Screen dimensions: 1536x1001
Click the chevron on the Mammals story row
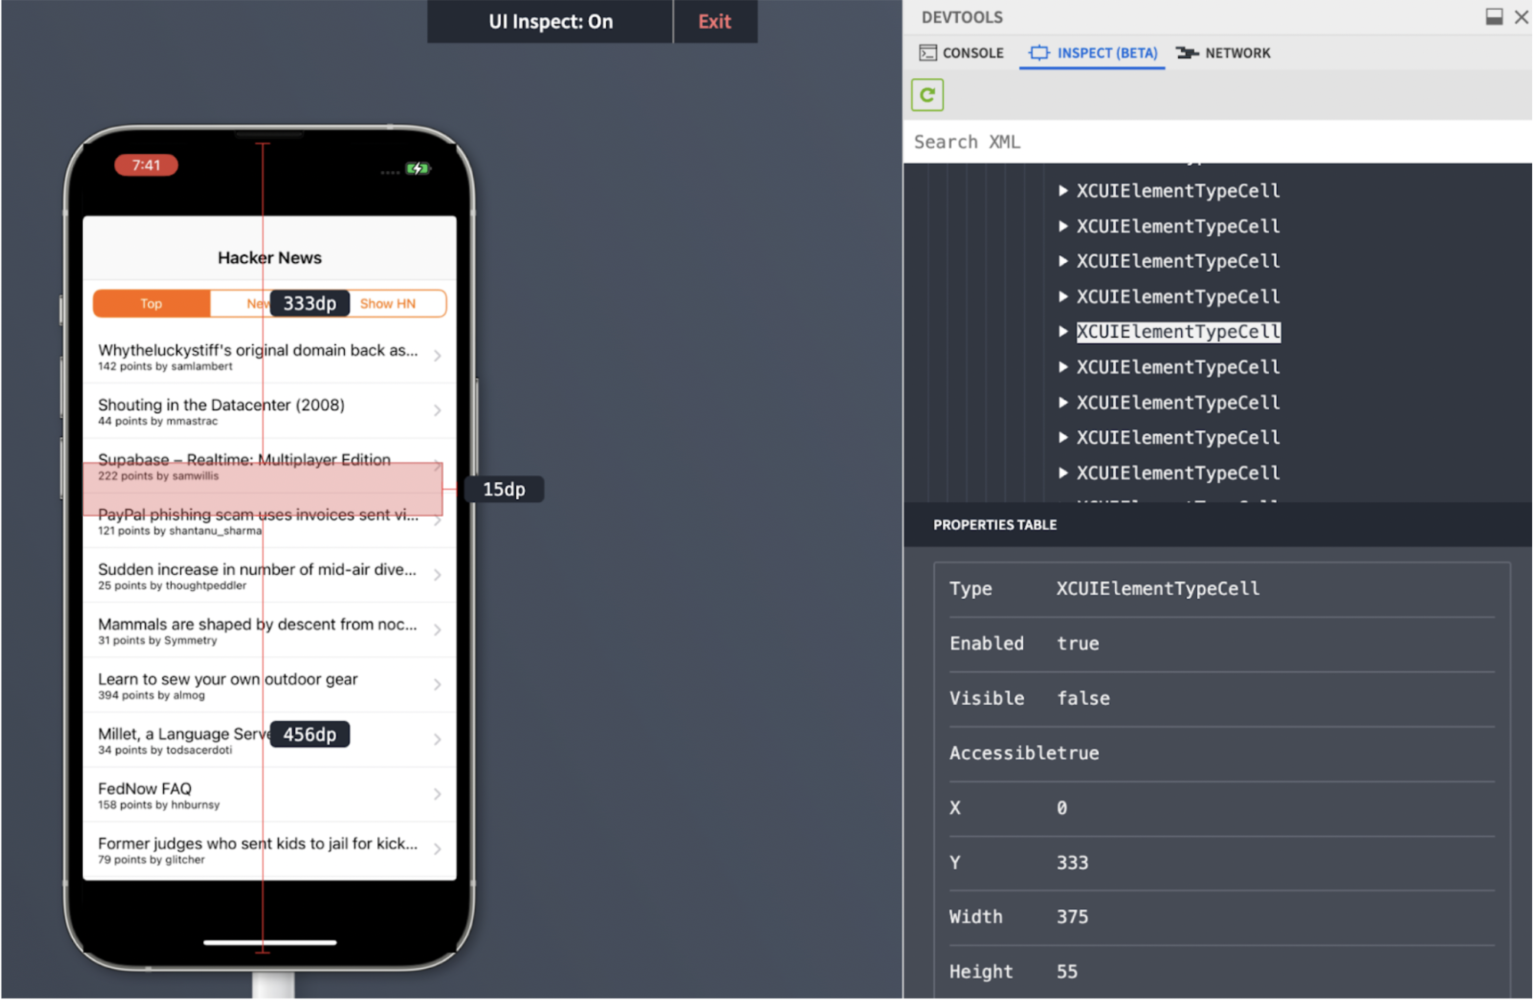coord(438,630)
